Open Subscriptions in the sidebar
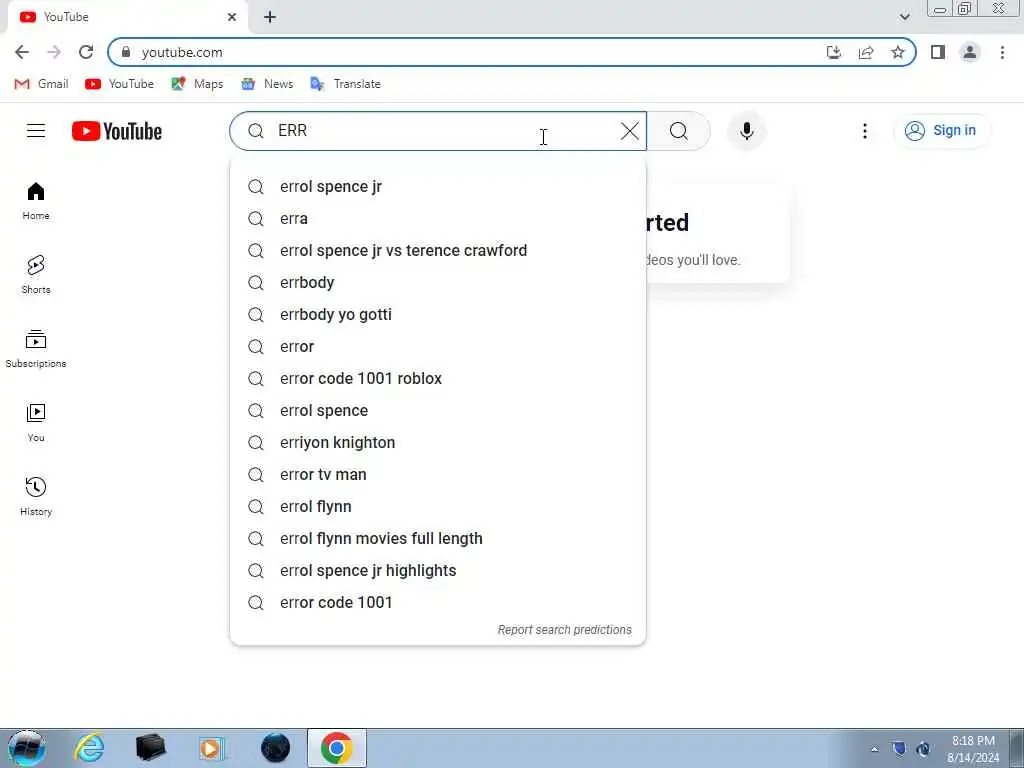Screen dimensions: 1024x768 click(36, 349)
